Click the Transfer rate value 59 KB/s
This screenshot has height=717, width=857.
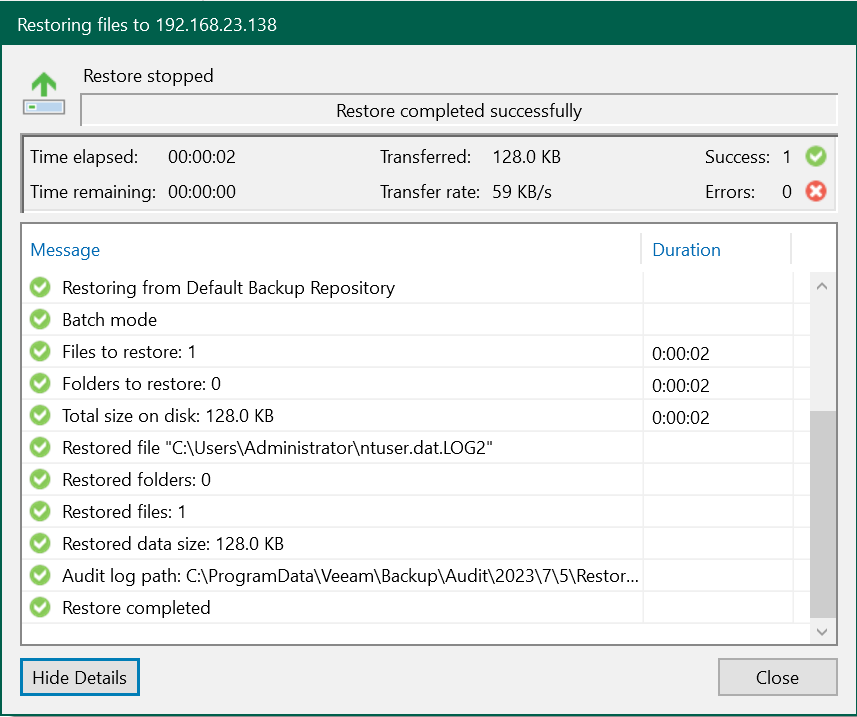(522, 192)
